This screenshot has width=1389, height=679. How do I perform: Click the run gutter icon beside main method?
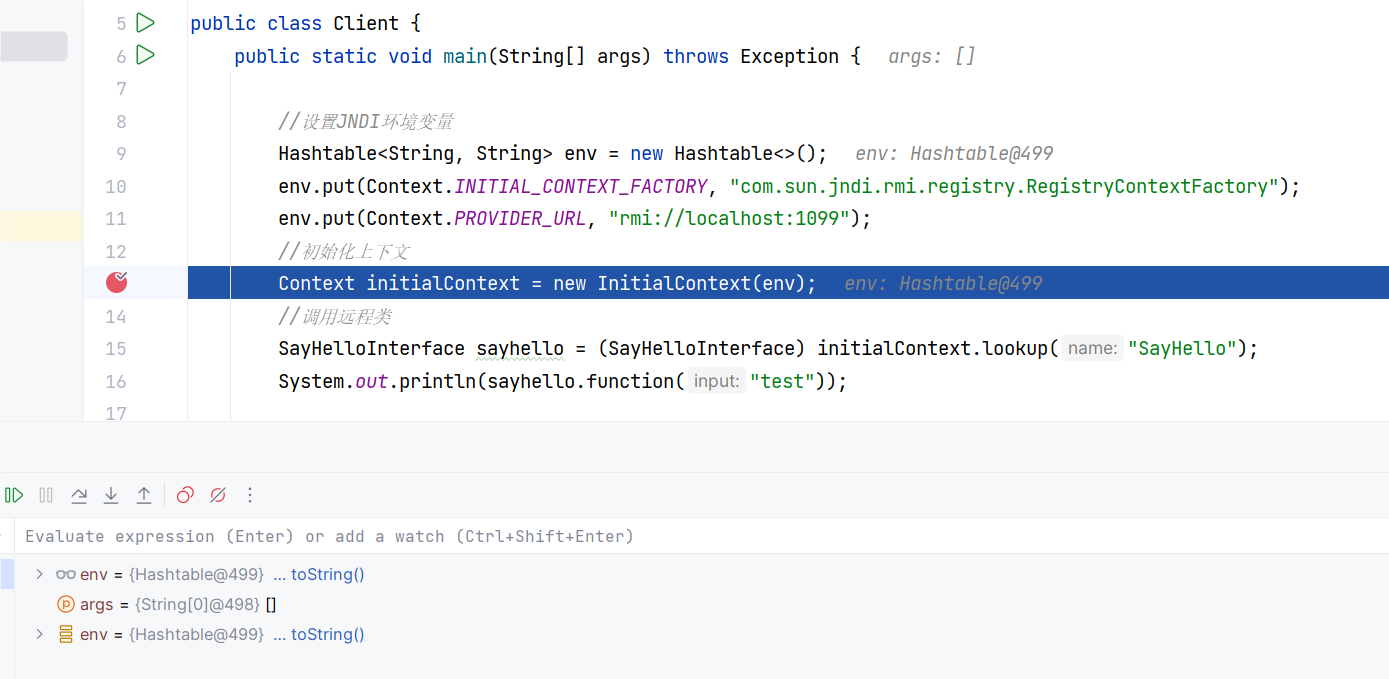146,55
